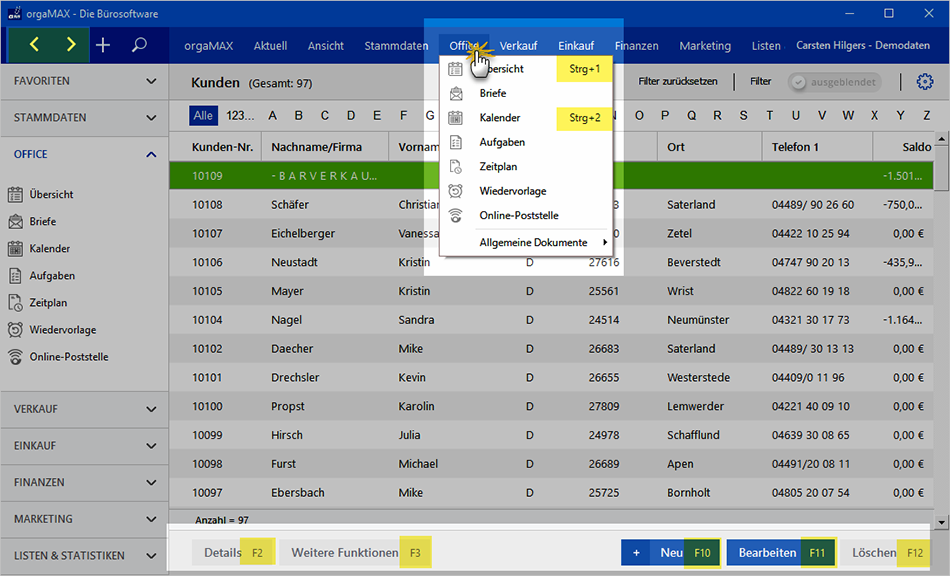Toggle the ausgeblendet filter switch
950x576 pixels.
tap(835, 82)
